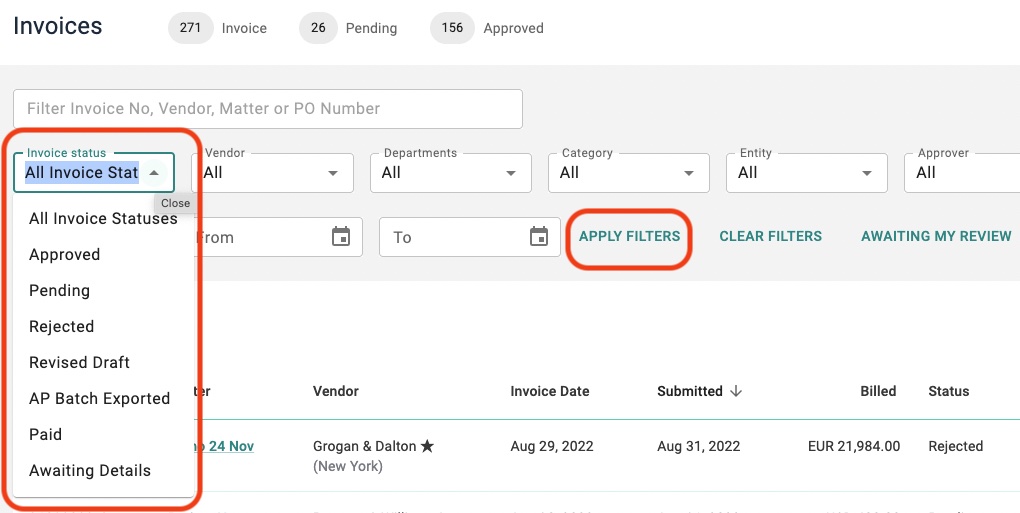
Task: Click the APPLY FILTERS button
Action: point(629,237)
